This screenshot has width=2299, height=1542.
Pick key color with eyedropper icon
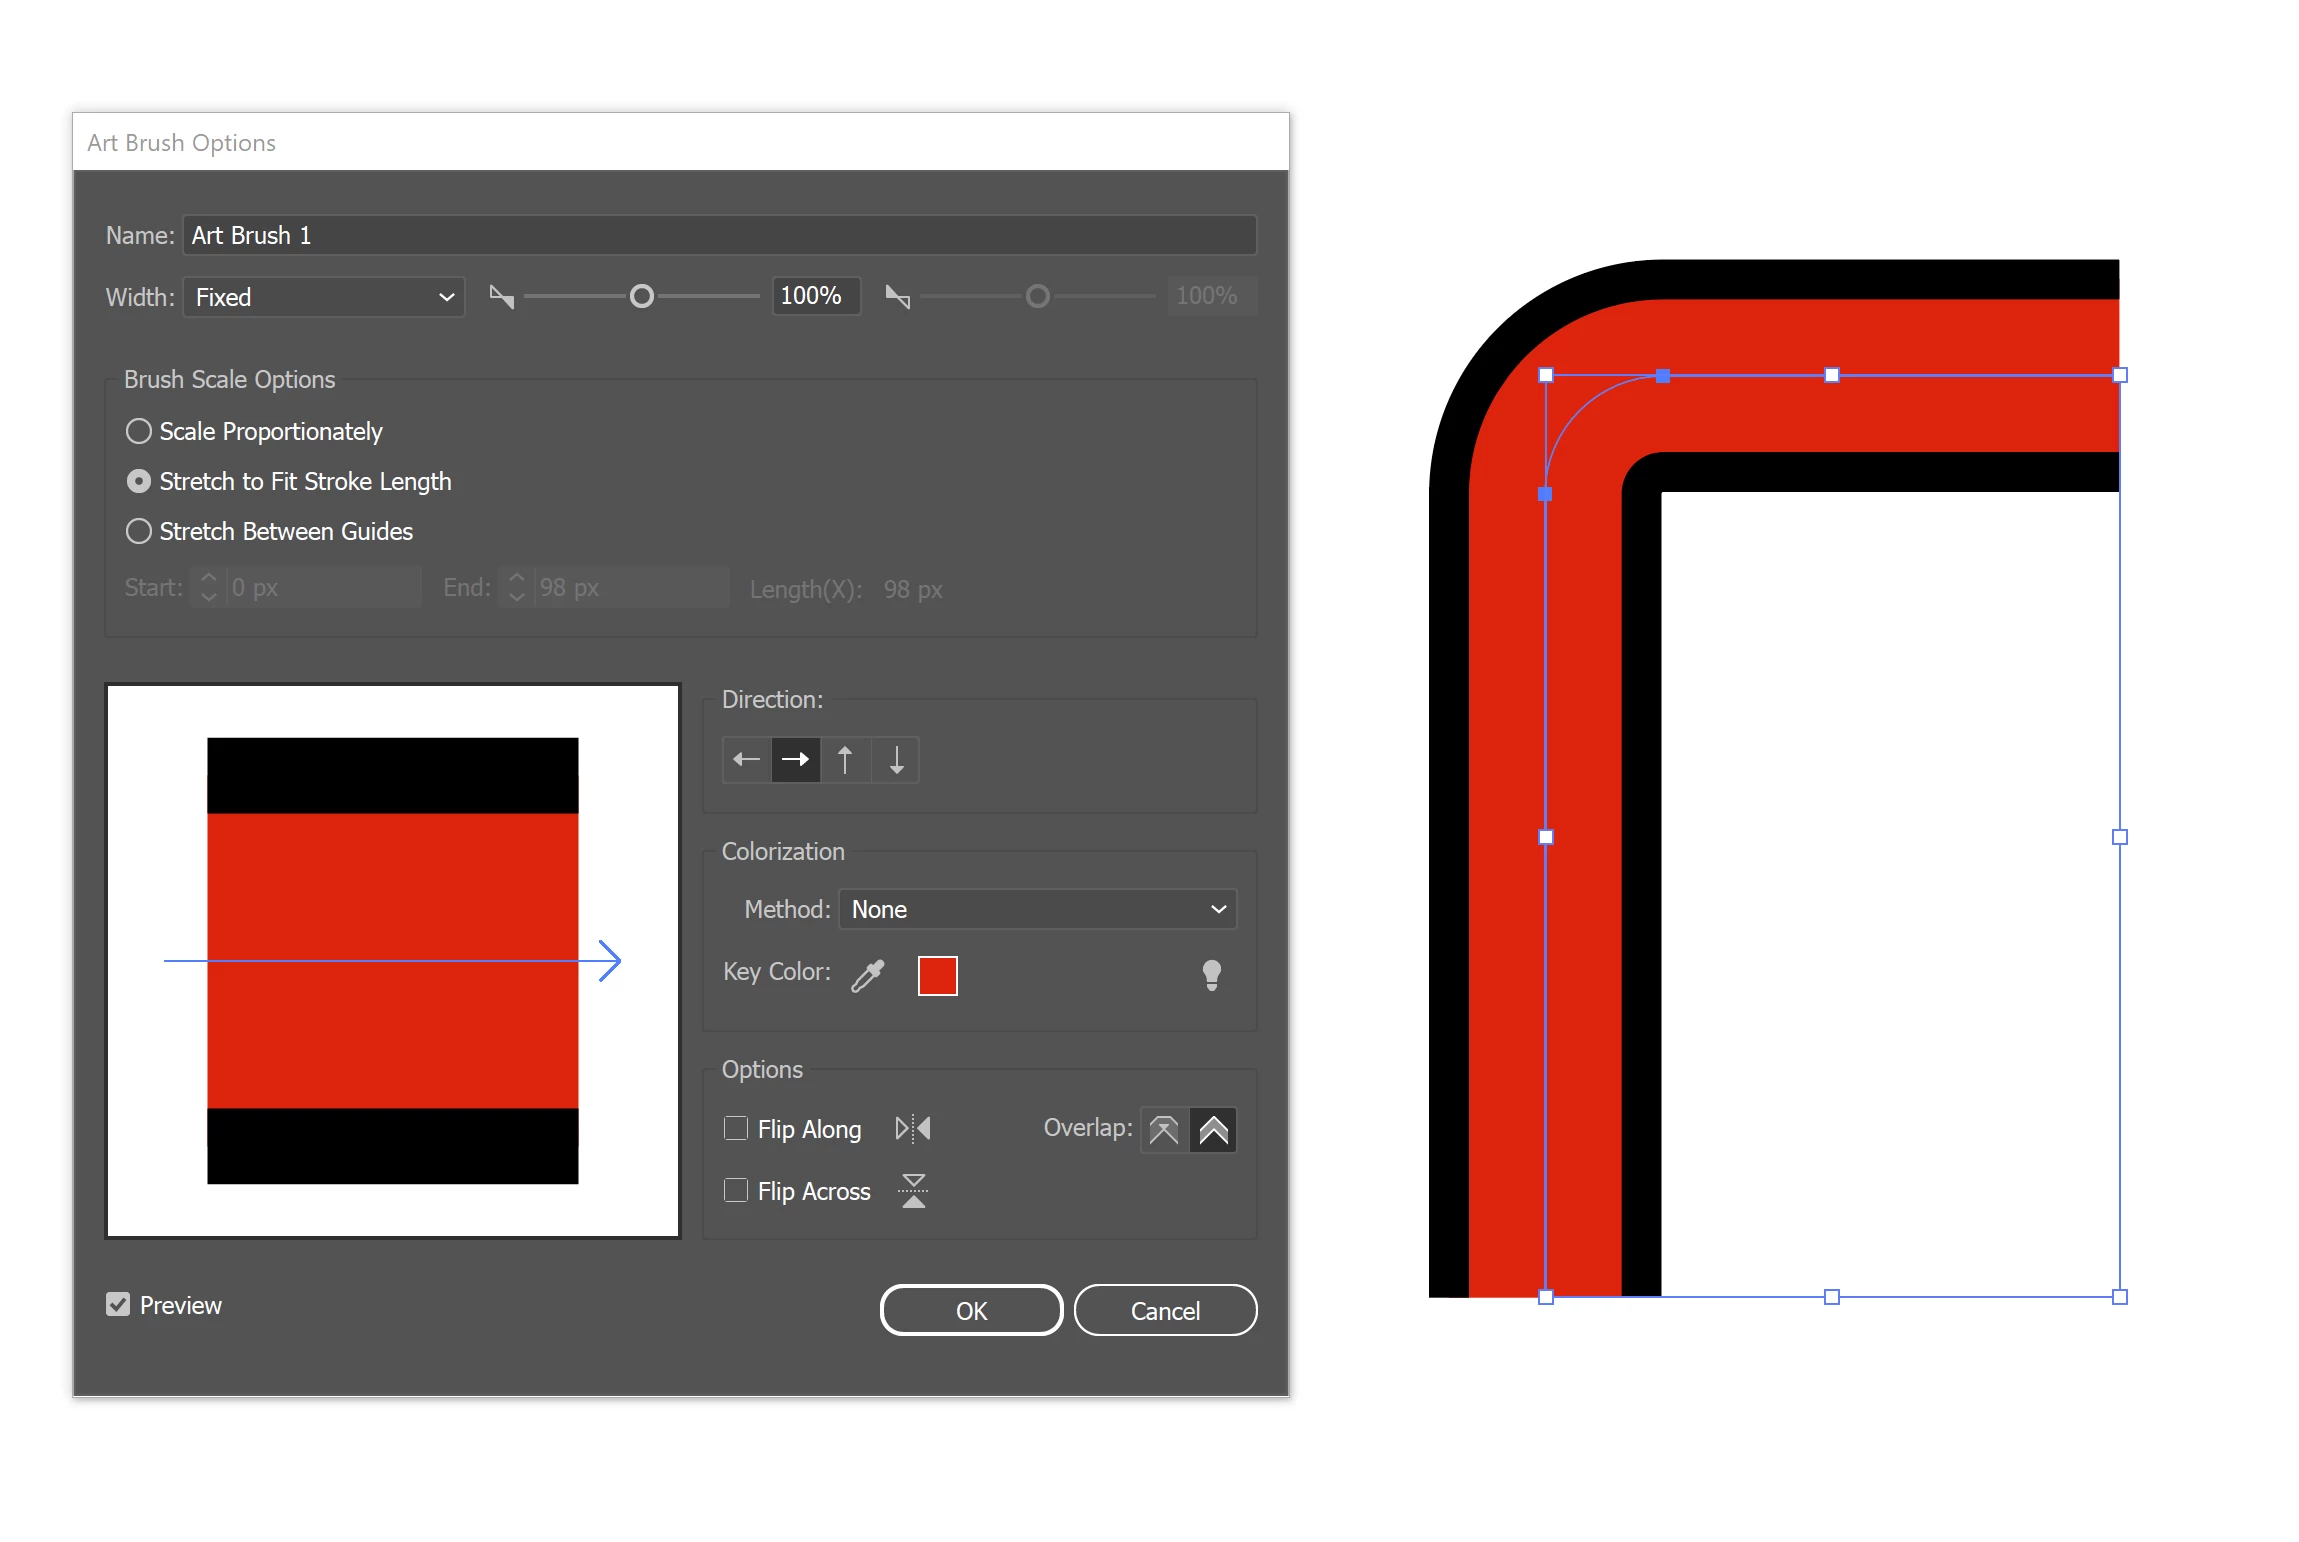pyautogui.click(x=868, y=975)
